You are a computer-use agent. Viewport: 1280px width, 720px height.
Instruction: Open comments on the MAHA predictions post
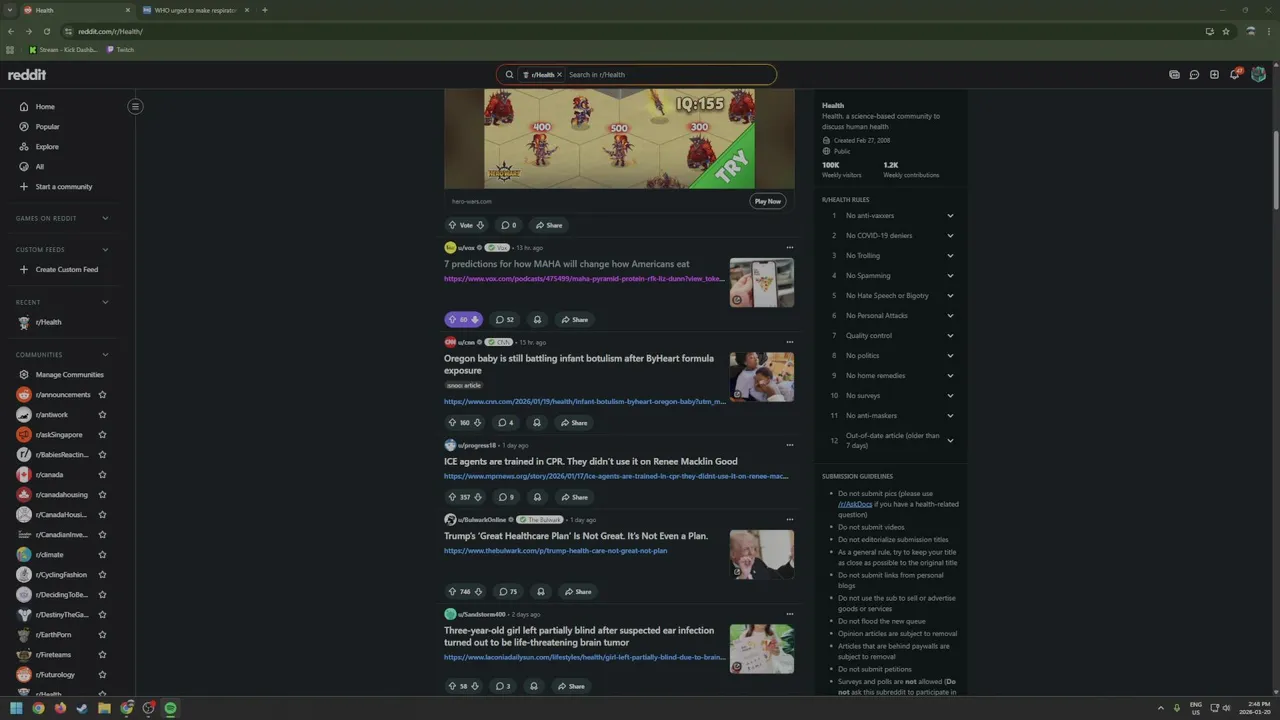[505, 320]
